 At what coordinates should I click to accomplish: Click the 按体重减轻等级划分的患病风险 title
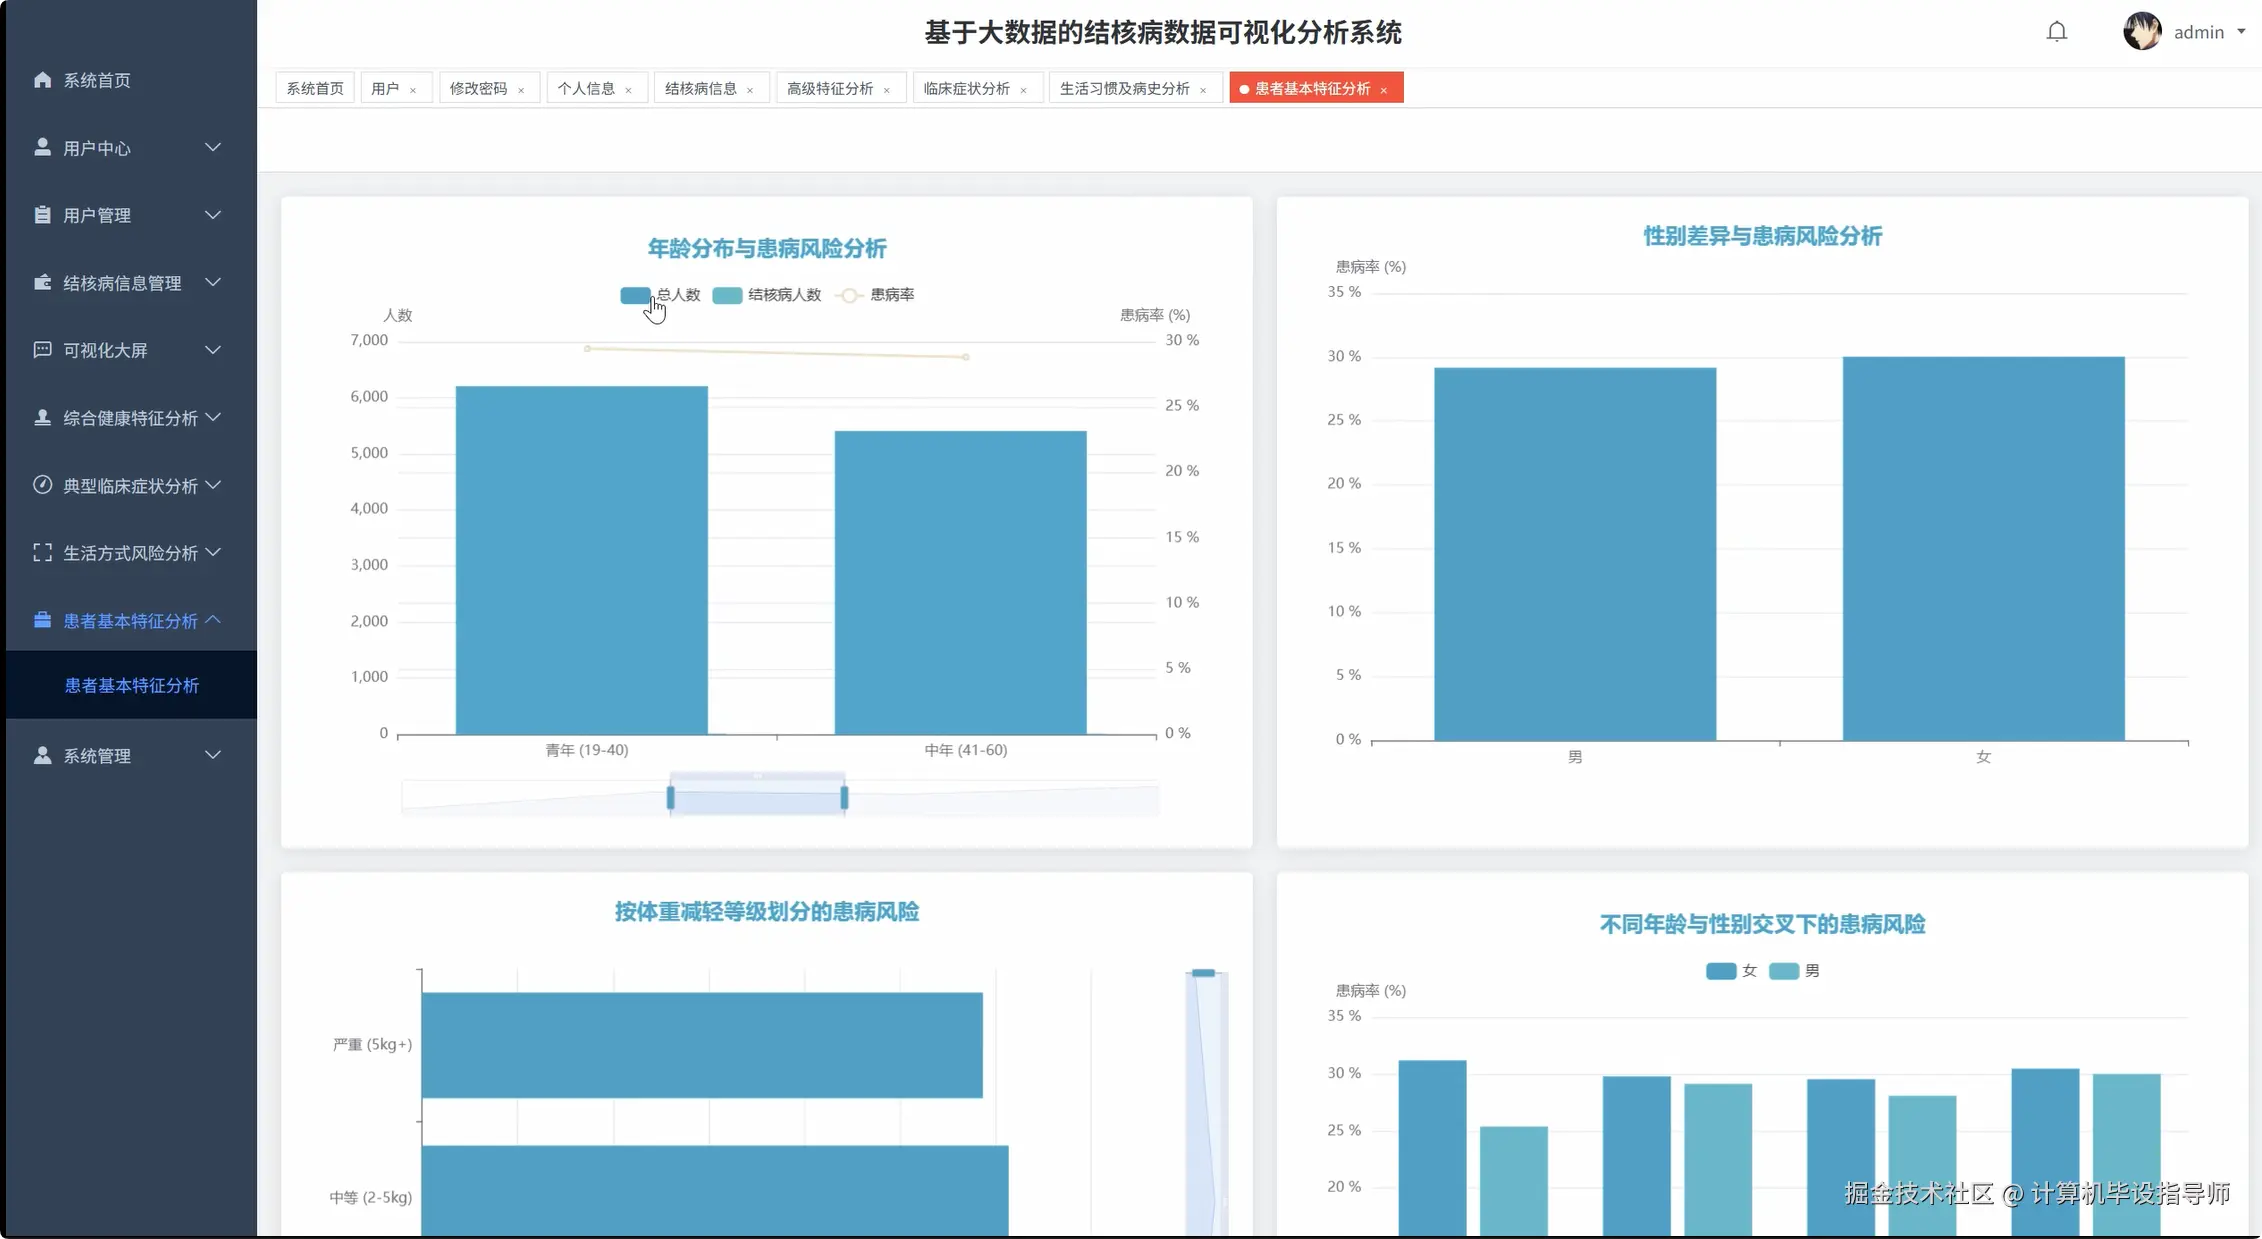(767, 911)
